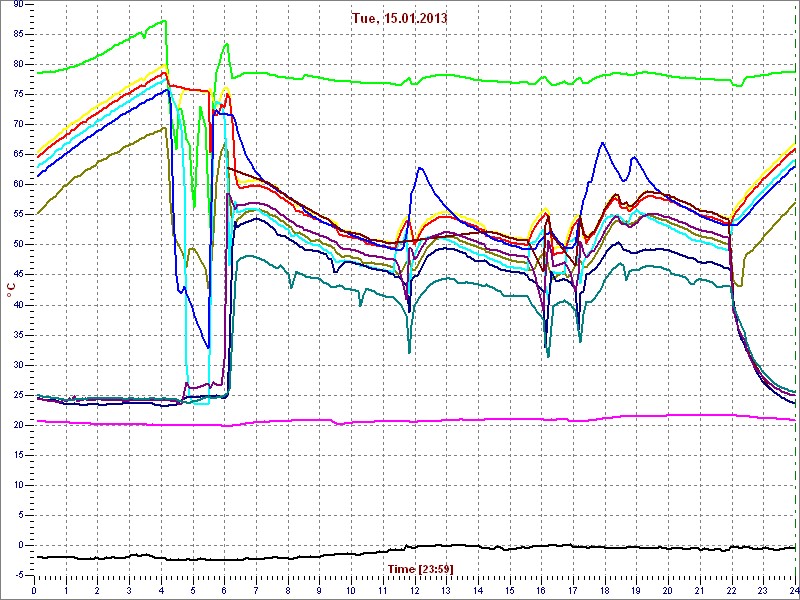Click the "75" temperature axis label
The height and width of the screenshot is (600, 800).
point(18,94)
